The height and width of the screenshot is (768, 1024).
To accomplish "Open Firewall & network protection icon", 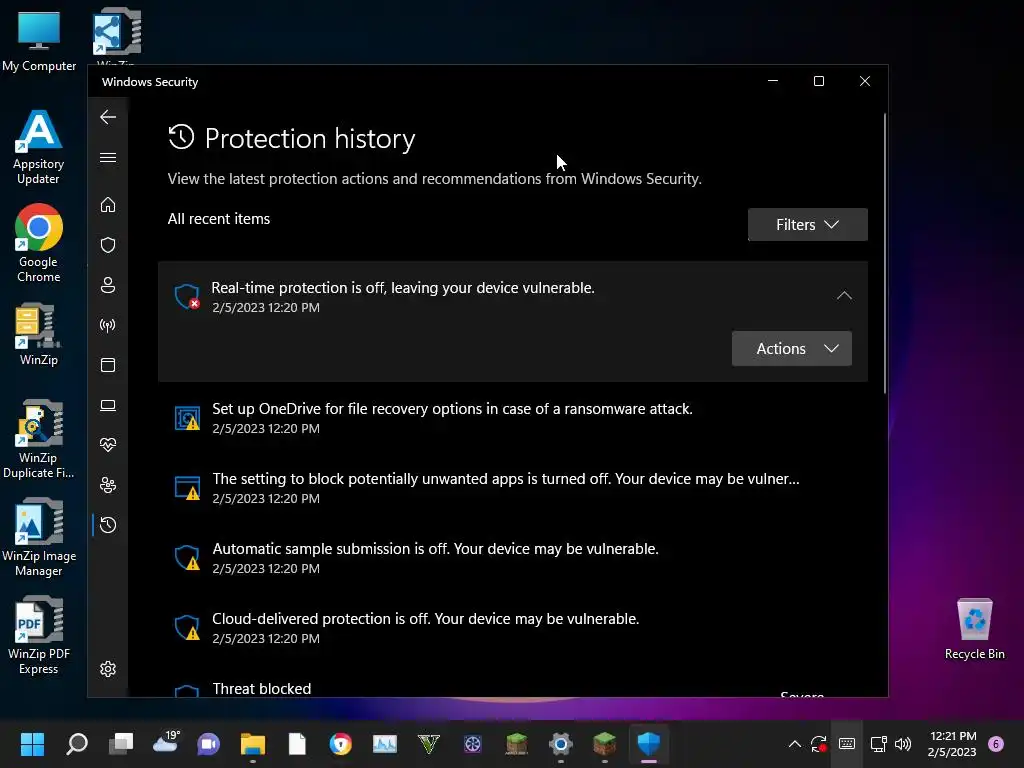I will (x=108, y=325).
